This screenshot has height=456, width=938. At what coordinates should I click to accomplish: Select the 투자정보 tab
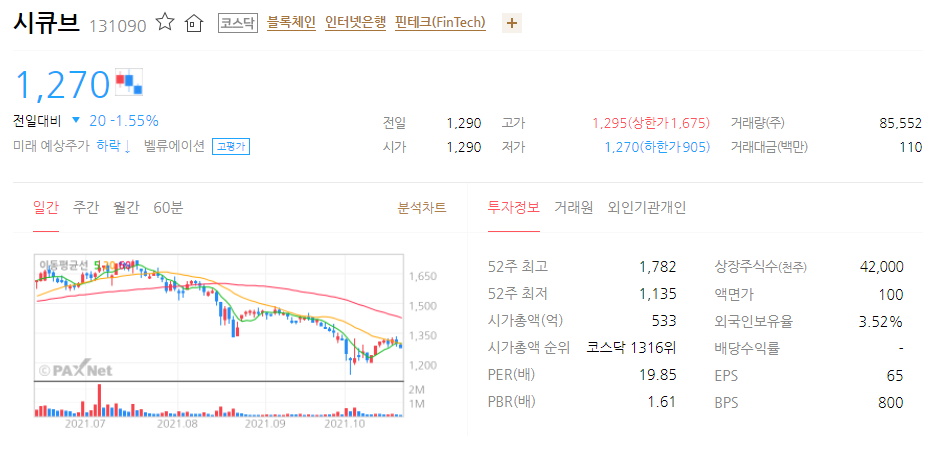514,208
